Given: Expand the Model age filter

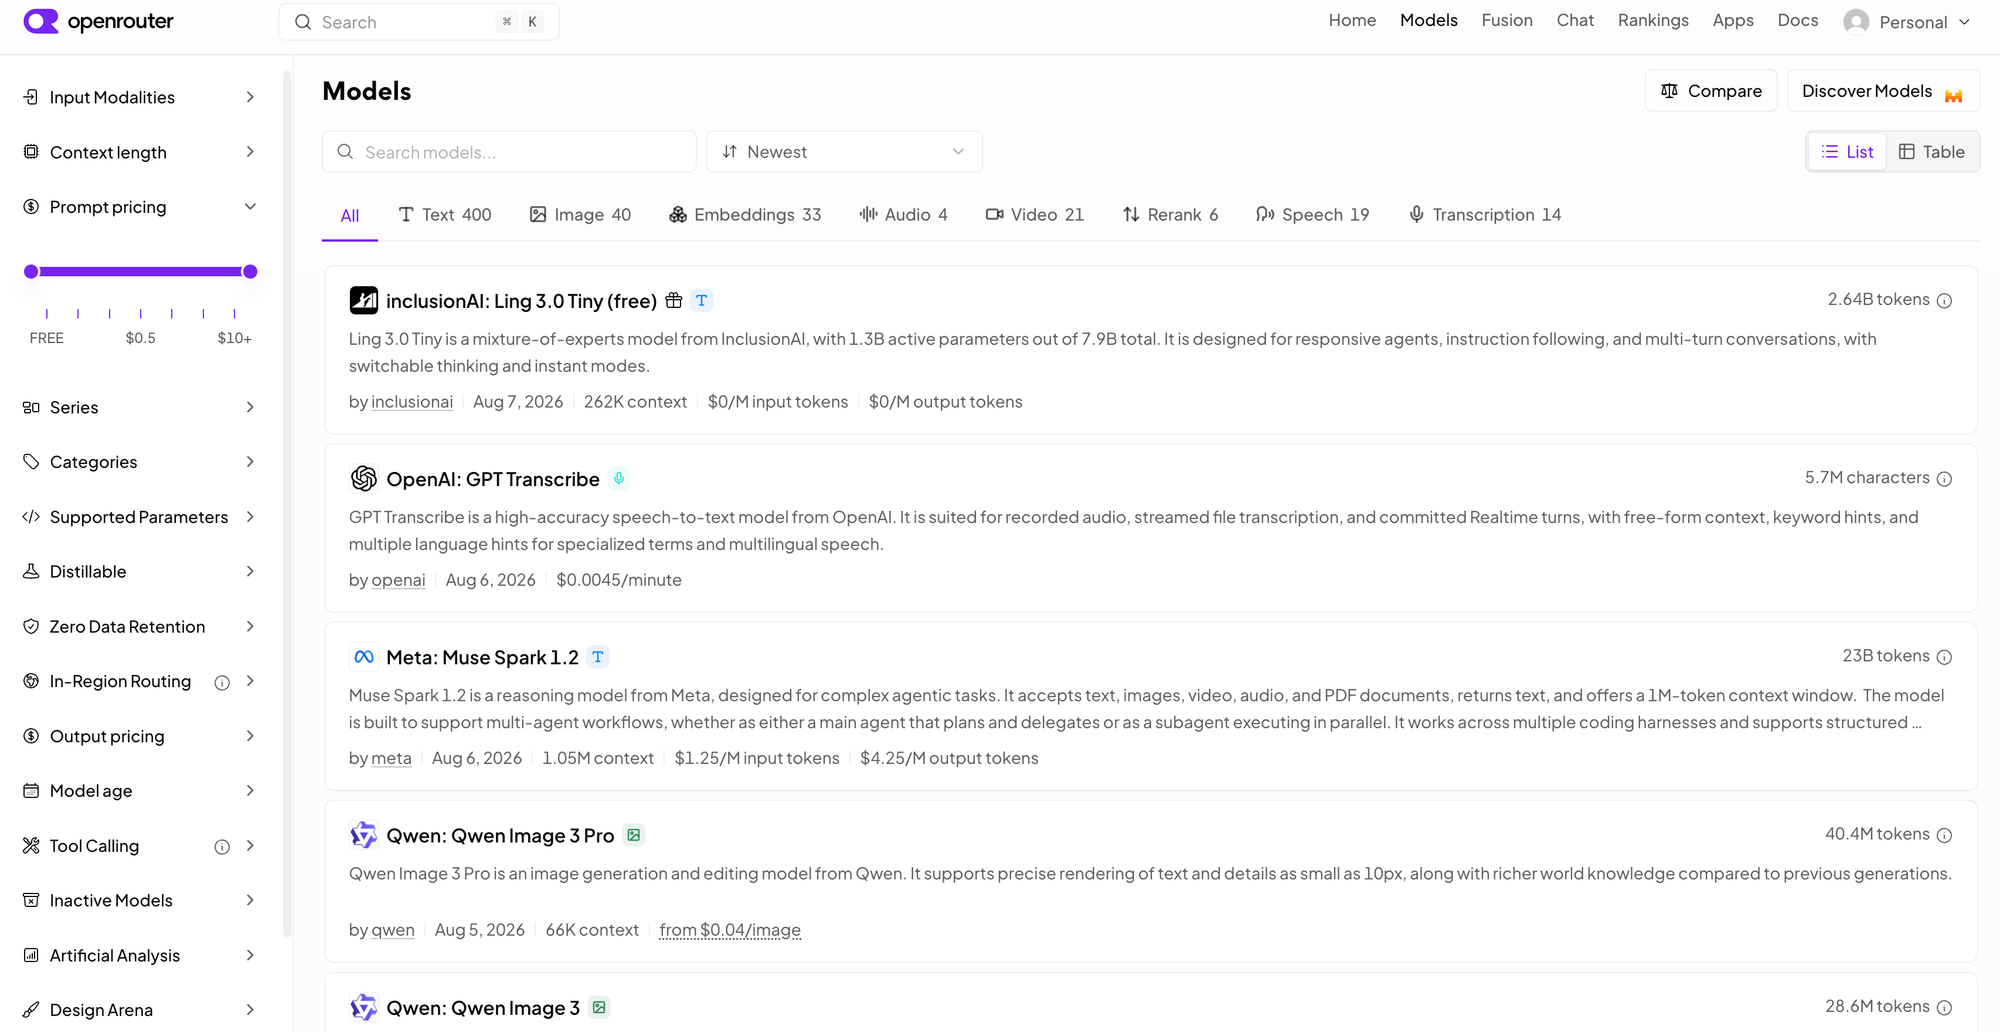Looking at the screenshot, I should [x=140, y=791].
